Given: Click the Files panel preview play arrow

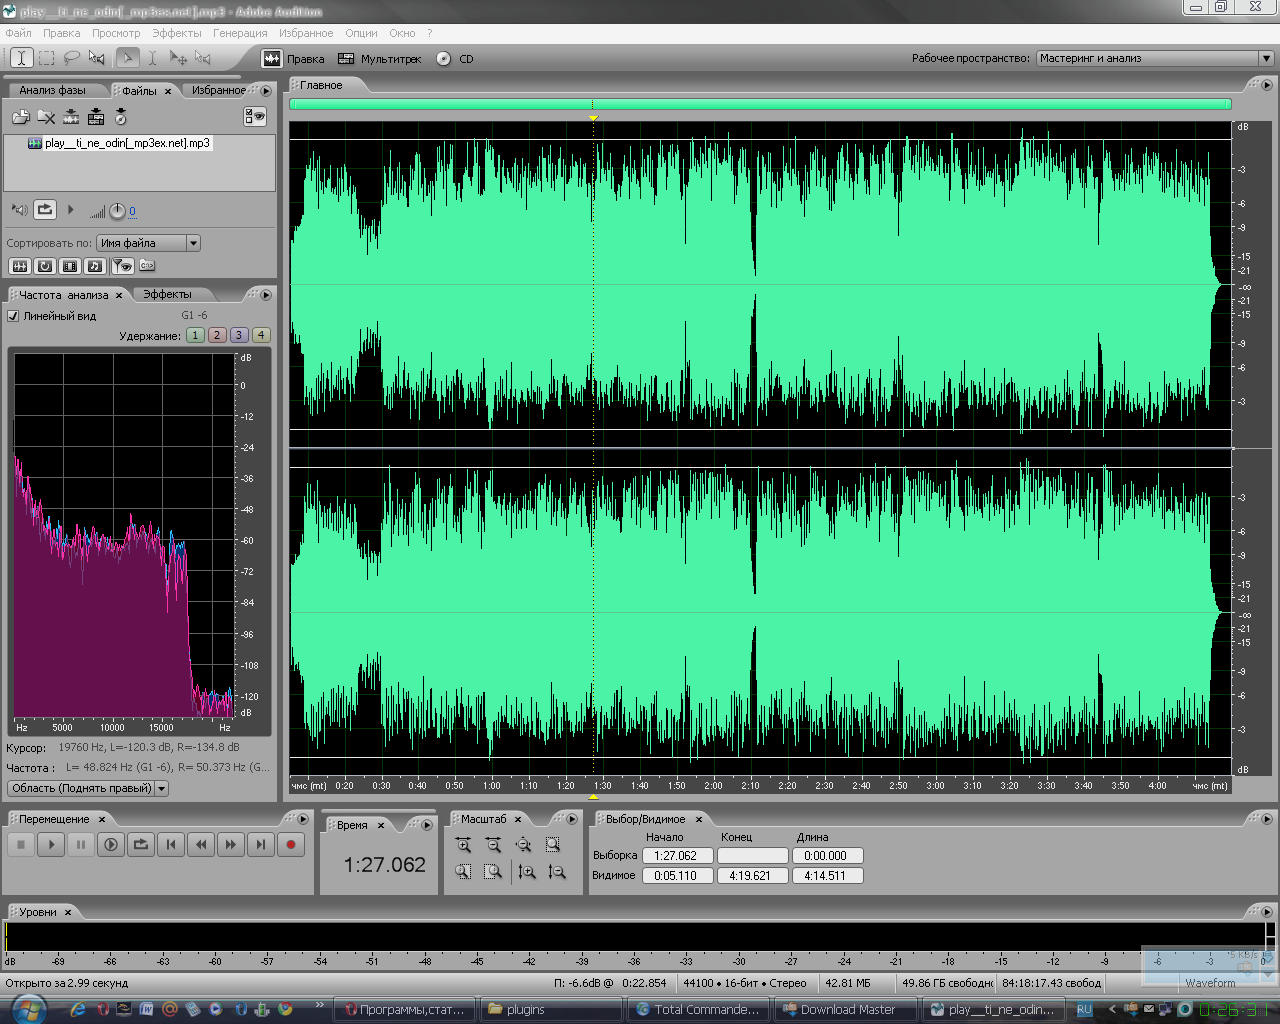Looking at the screenshot, I should click(x=70, y=210).
